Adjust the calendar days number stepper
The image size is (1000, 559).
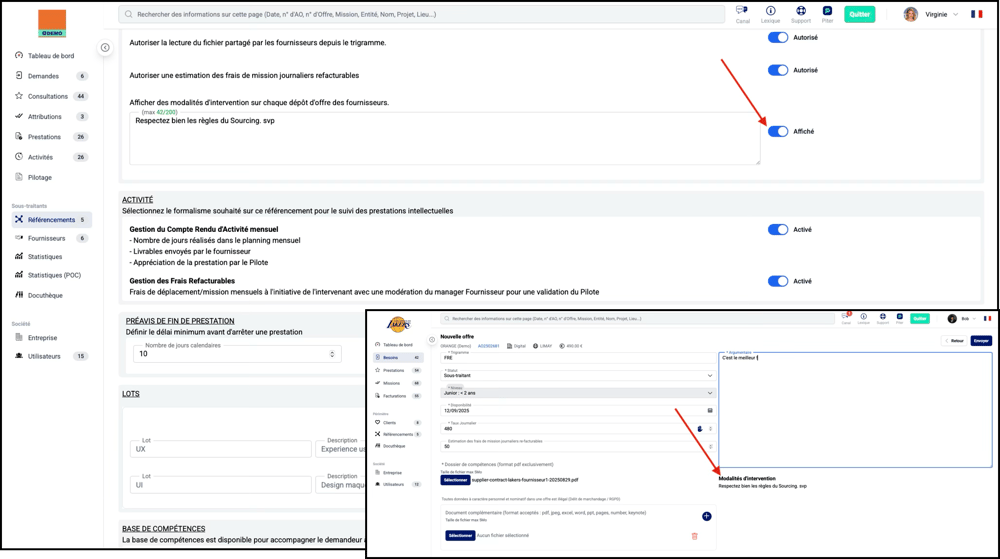click(332, 354)
